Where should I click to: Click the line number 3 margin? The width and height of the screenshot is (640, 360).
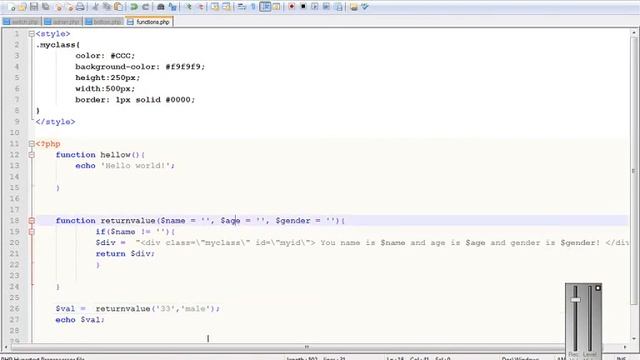[17, 56]
